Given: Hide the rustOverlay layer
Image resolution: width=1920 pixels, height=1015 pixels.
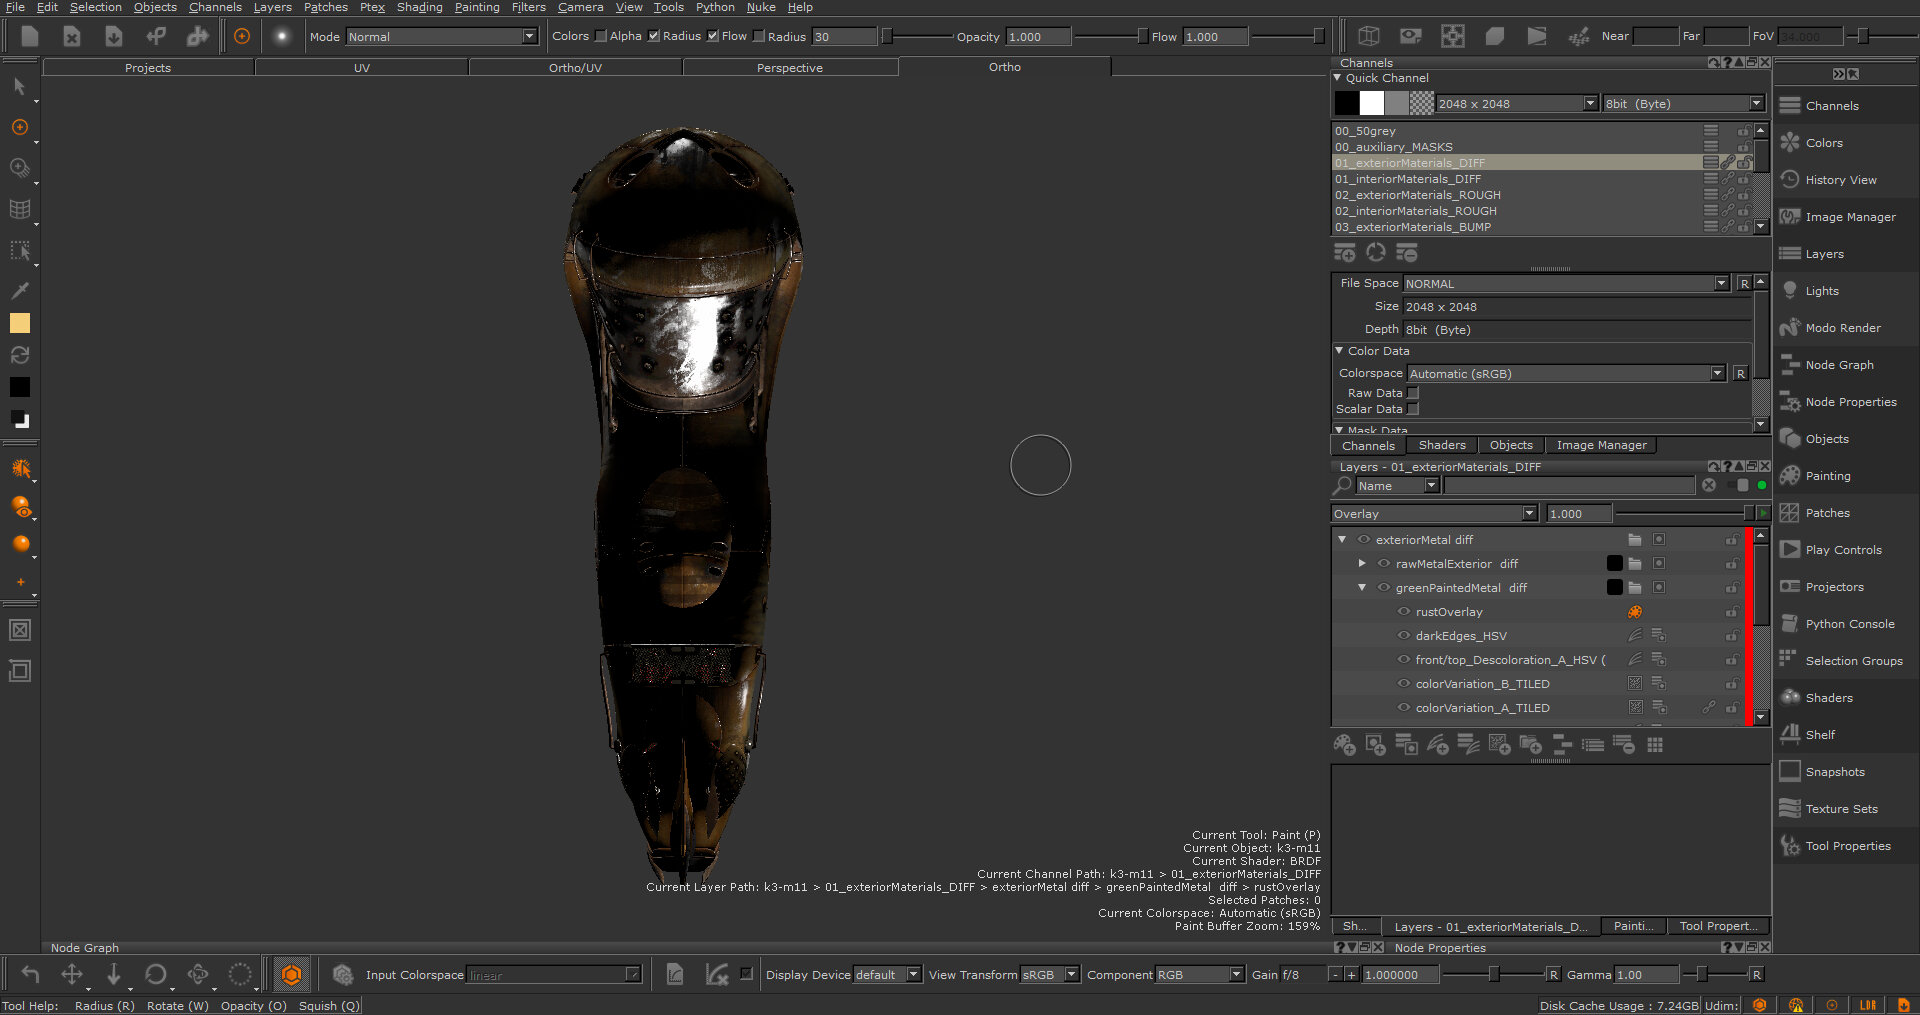Looking at the screenshot, I should coord(1404,612).
